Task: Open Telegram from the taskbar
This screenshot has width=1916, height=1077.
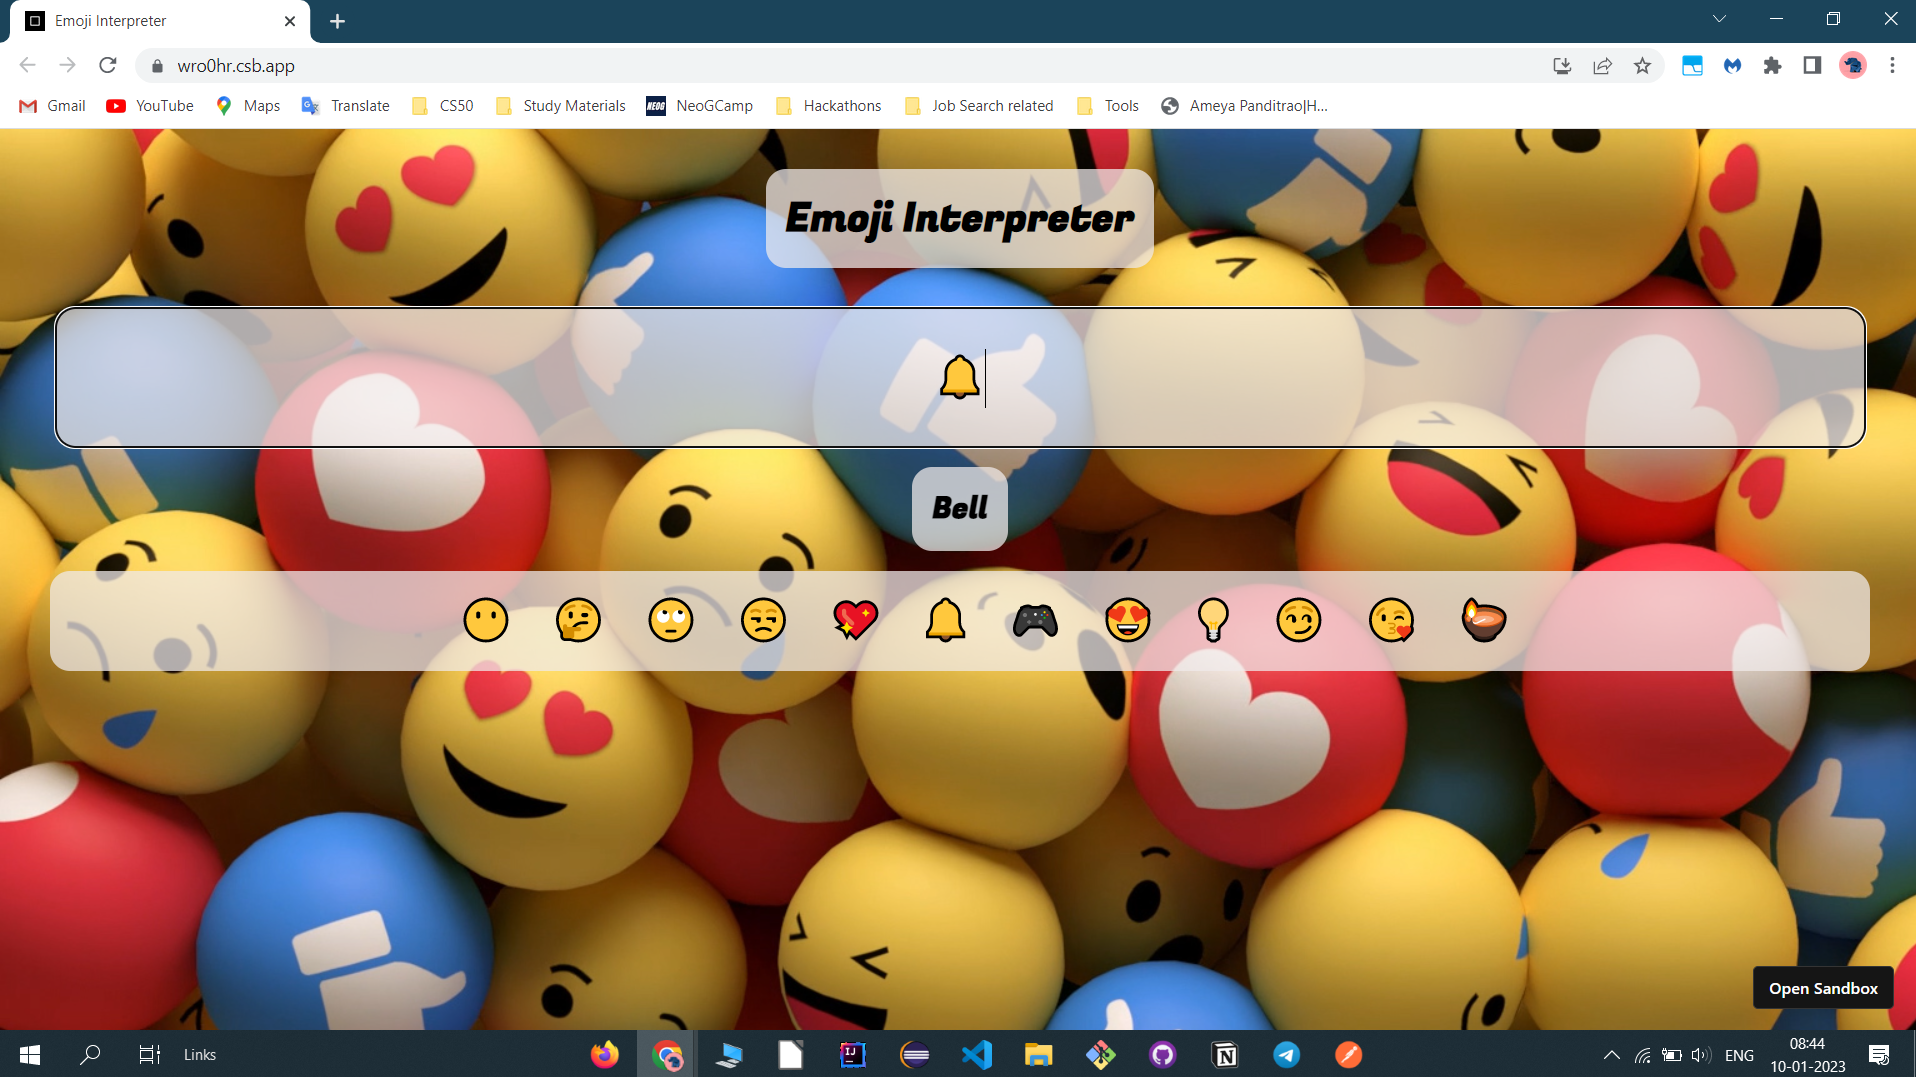Action: (x=1287, y=1055)
